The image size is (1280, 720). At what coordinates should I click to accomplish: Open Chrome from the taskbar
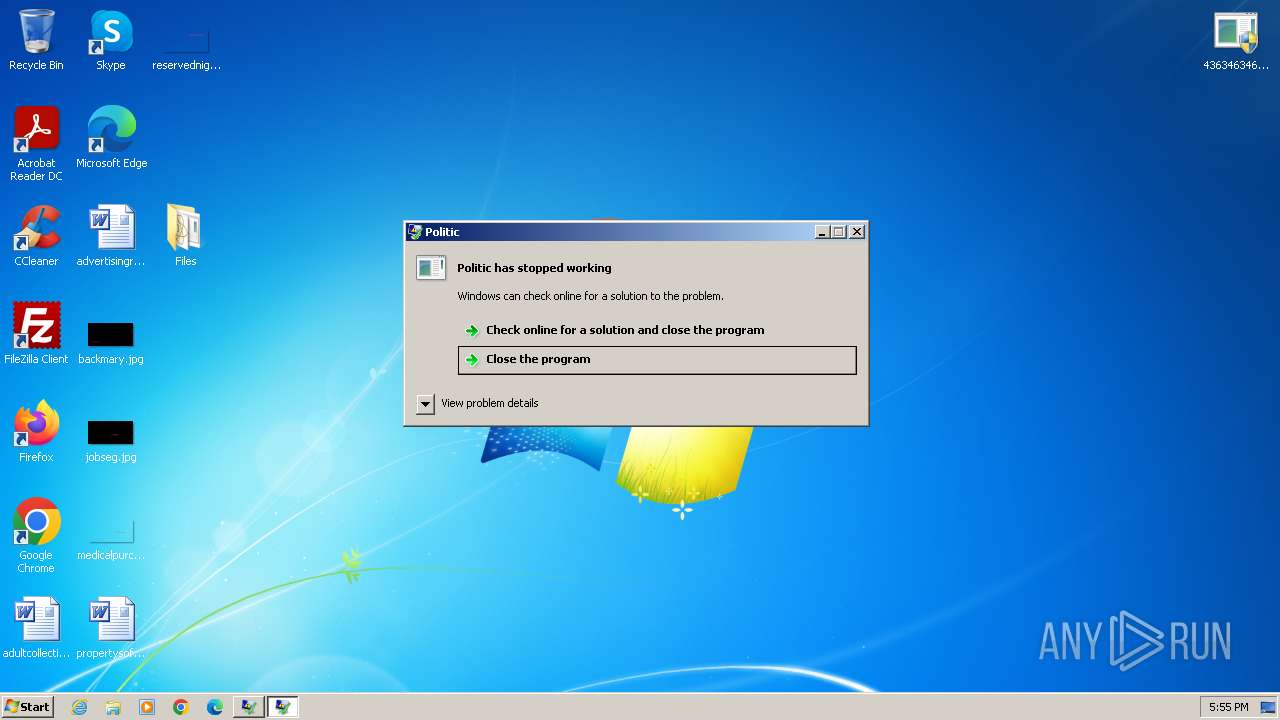point(181,707)
